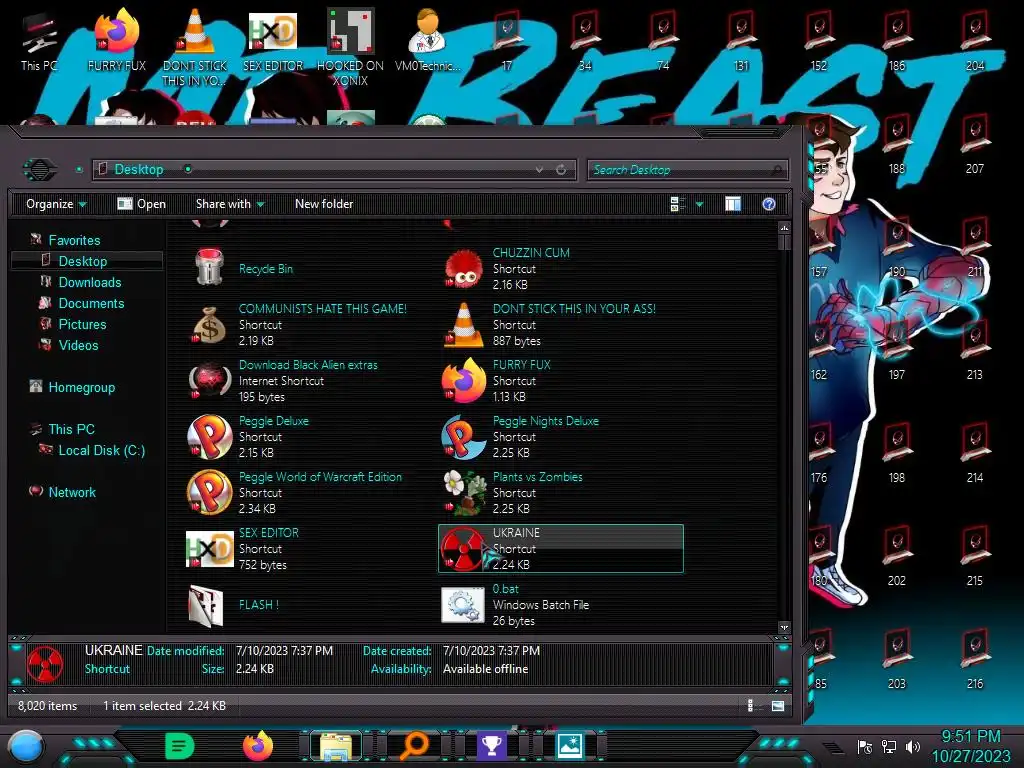1024x768 pixels.
Task: Open the magnifier search taskbar icon
Action: (413, 746)
